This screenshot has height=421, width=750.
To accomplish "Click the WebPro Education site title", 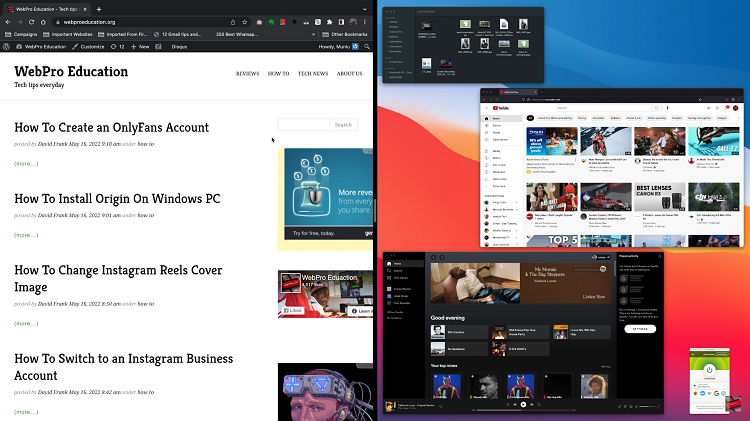I will click(x=71, y=72).
